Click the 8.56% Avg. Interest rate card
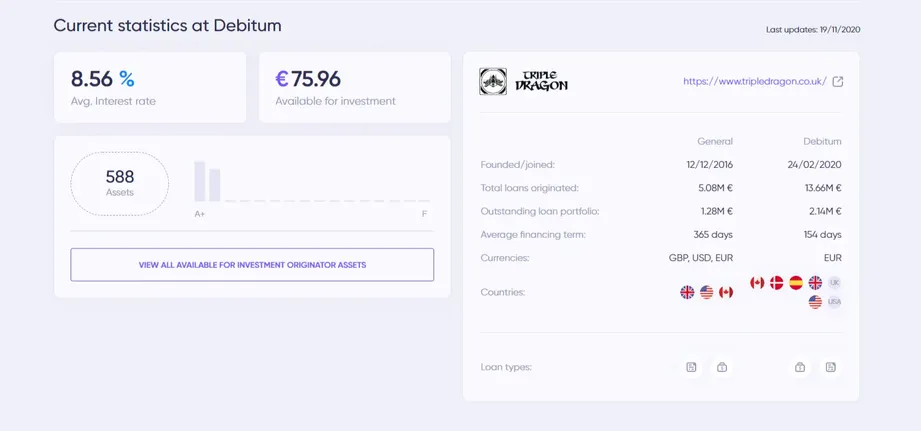Image resolution: width=921 pixels, height=431 pixels. (150, 87)
